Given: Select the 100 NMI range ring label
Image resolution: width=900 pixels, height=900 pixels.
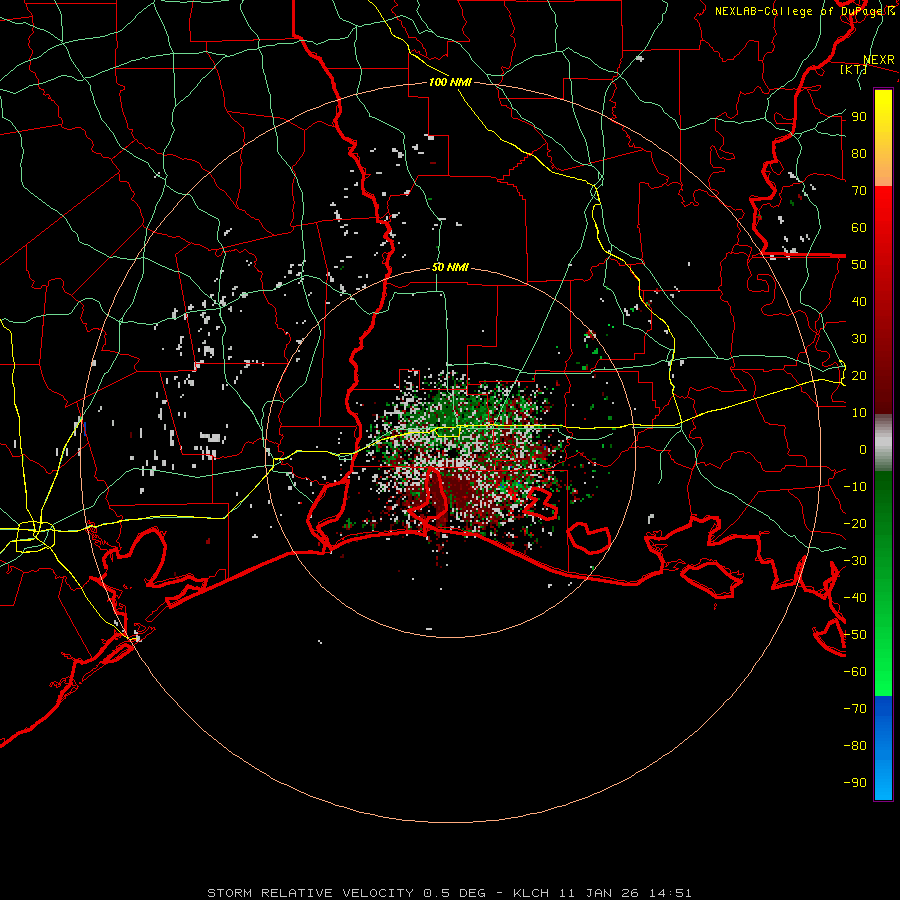Looking at the screenshot, I should (x=450, y=82).
